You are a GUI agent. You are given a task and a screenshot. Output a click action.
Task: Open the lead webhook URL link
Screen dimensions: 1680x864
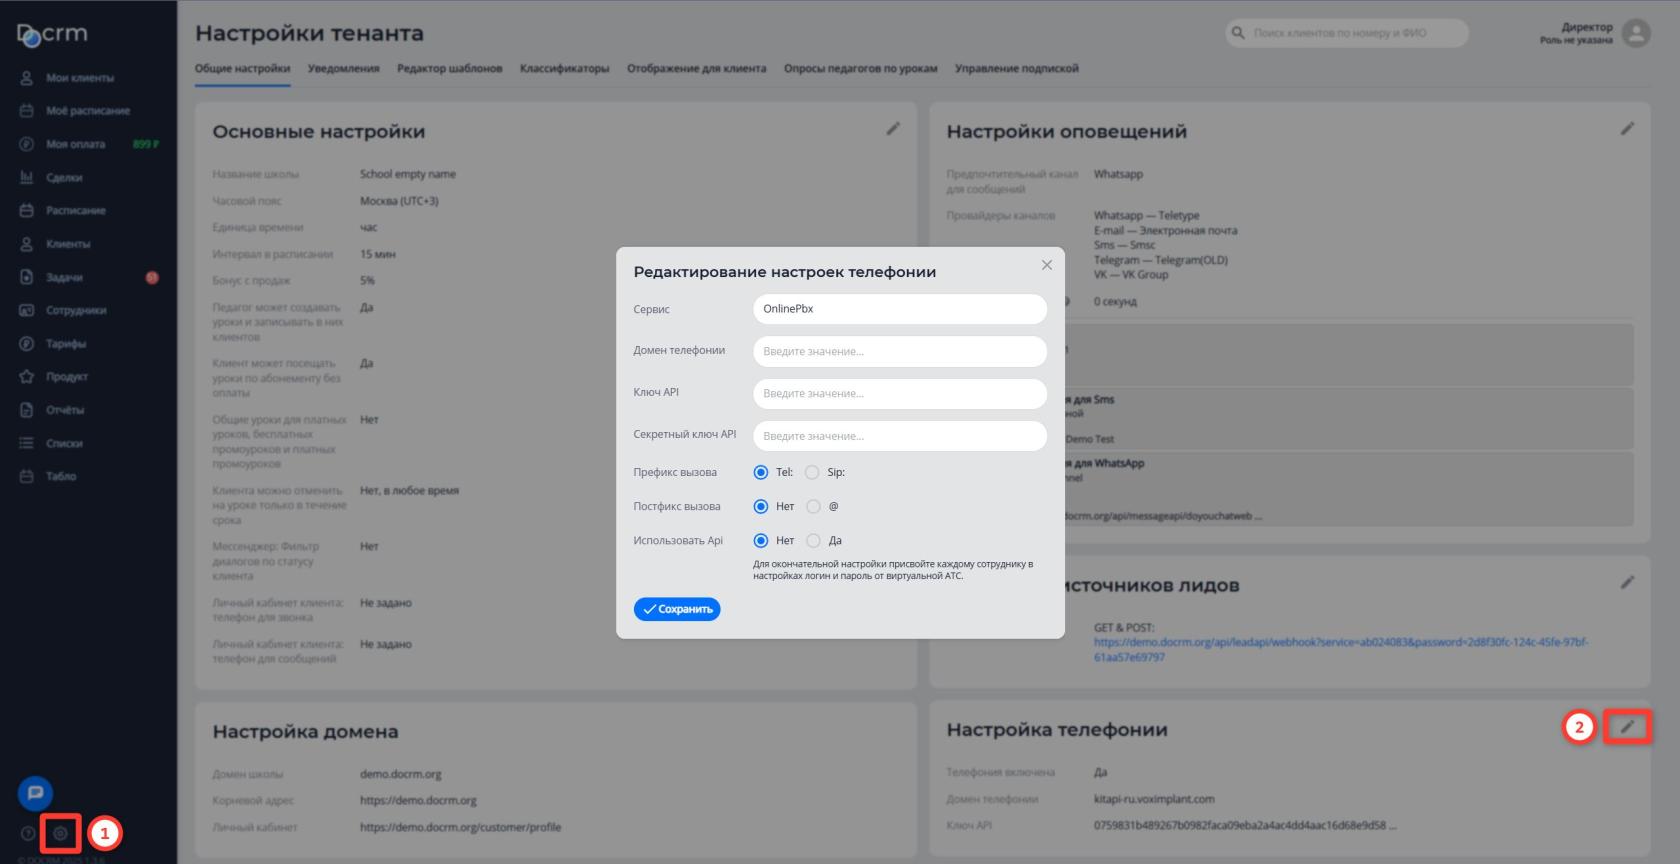pos(1340,642)
